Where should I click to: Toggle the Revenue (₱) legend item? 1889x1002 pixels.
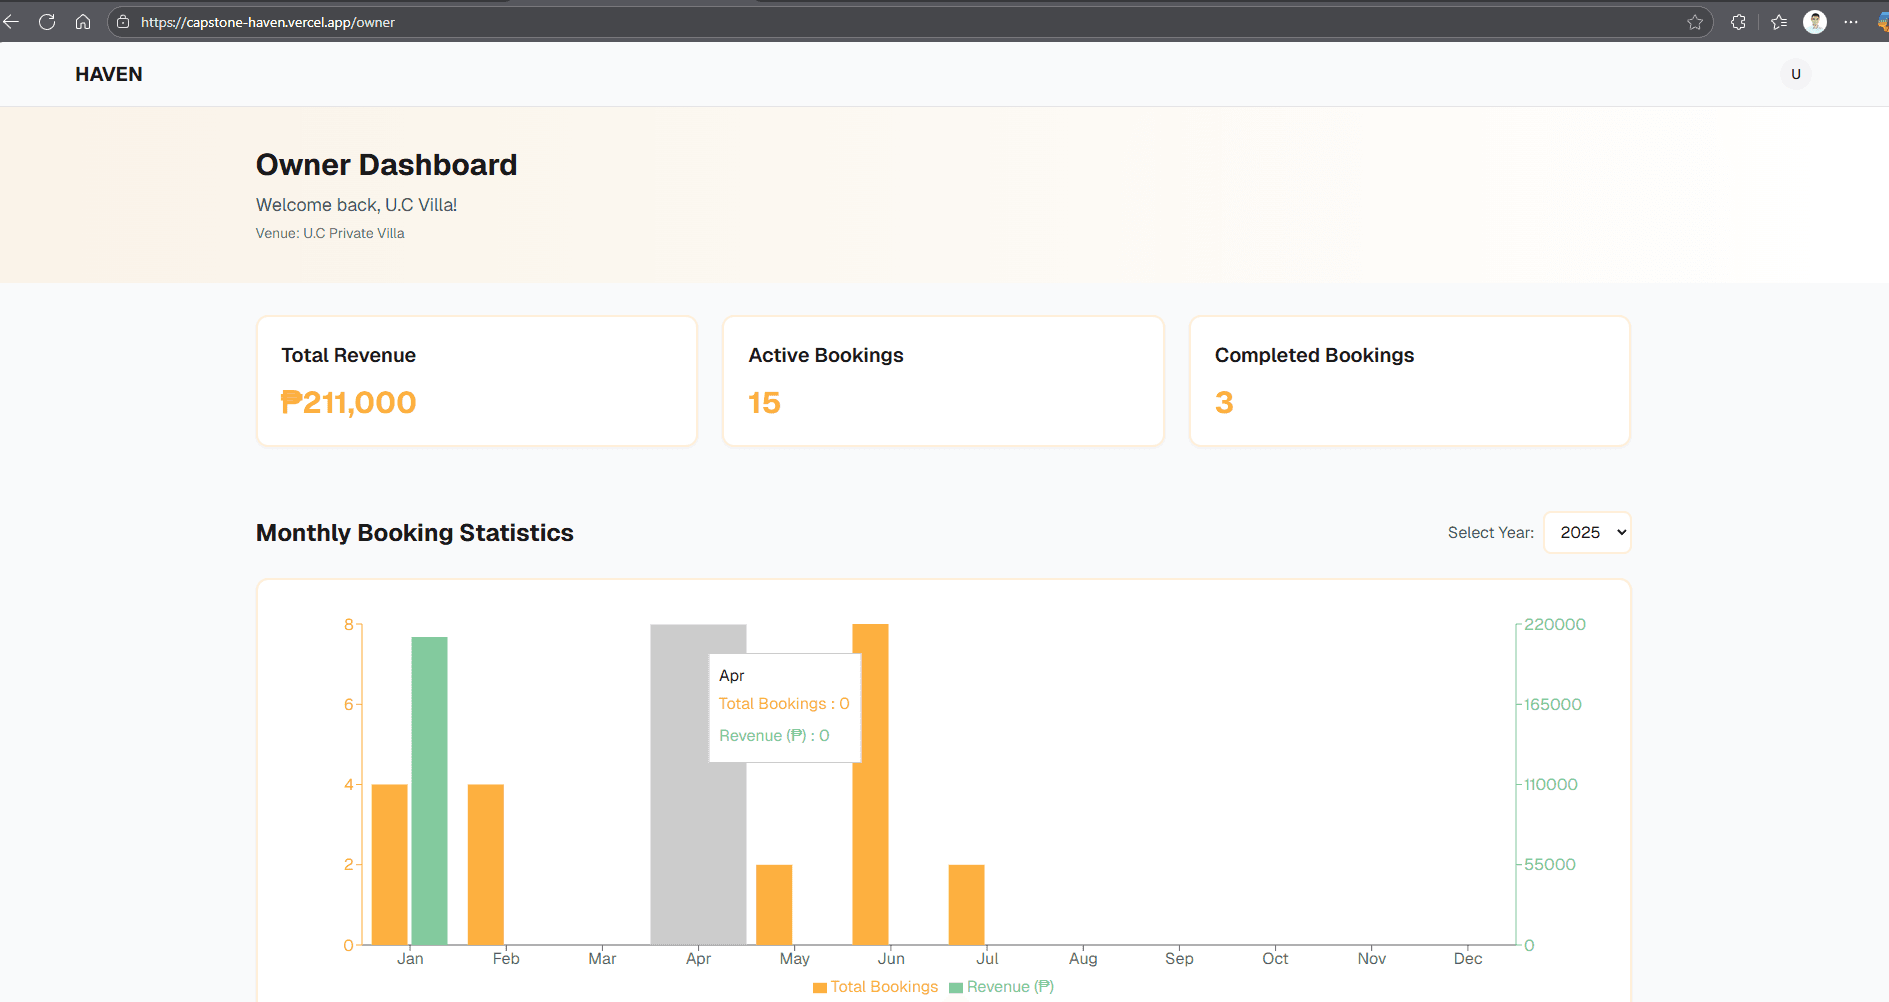[x=1001, y=987]
